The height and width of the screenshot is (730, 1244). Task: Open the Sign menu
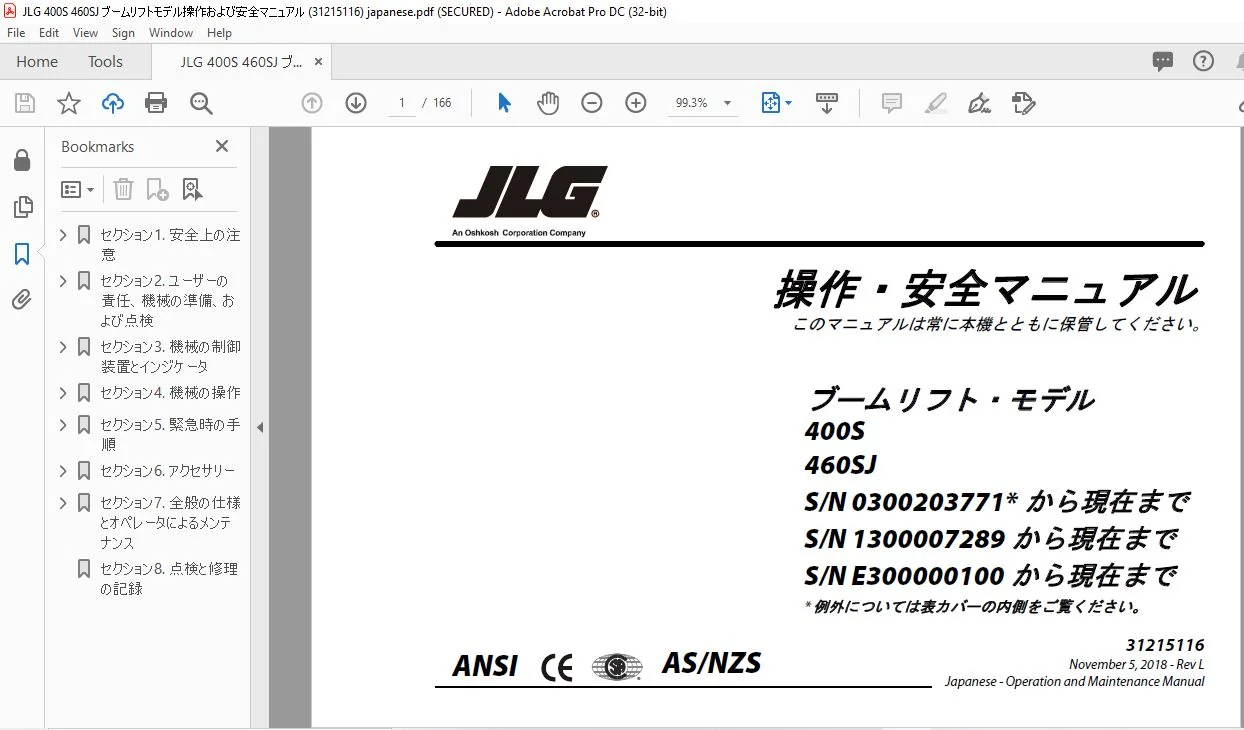tap(123, 32)
